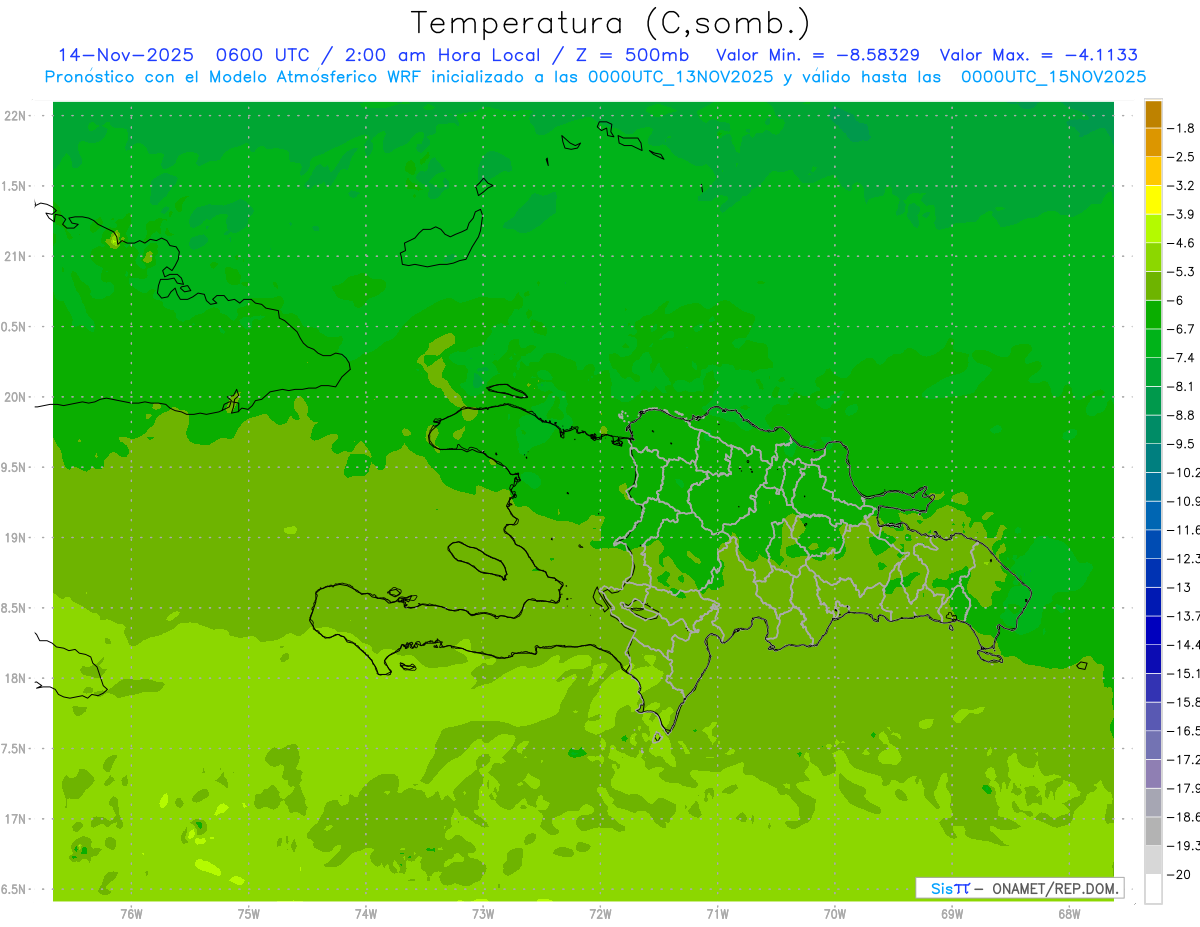
Task: Click the -8.1 colorbar label
Action: pos(1181,386)
